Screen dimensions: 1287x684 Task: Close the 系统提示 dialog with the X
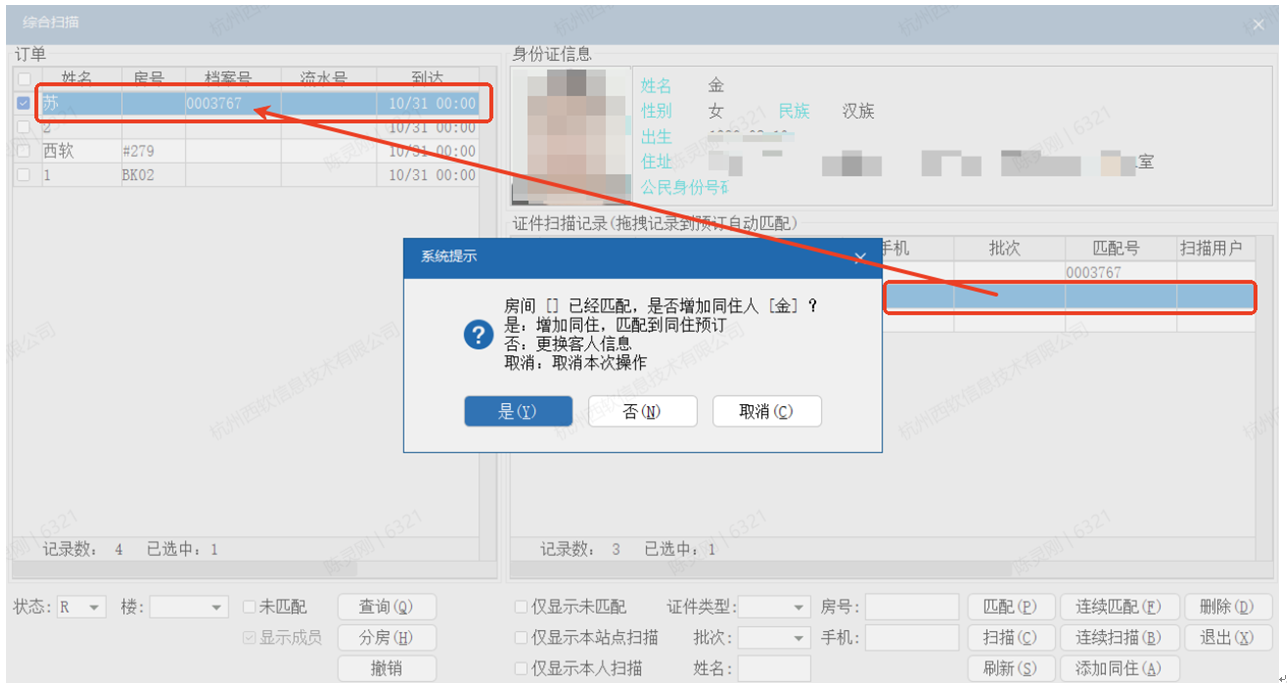(x=859, y=257)
